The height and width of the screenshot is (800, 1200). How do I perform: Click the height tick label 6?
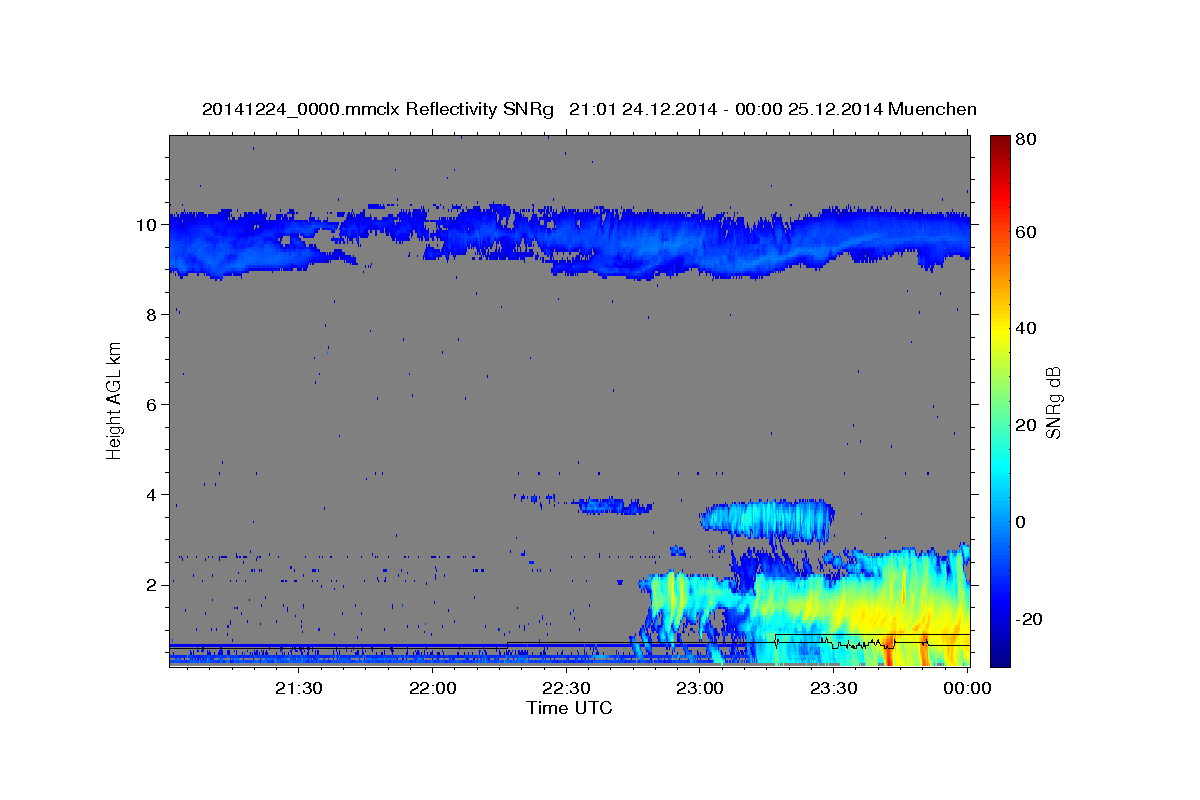pos(153,404)
